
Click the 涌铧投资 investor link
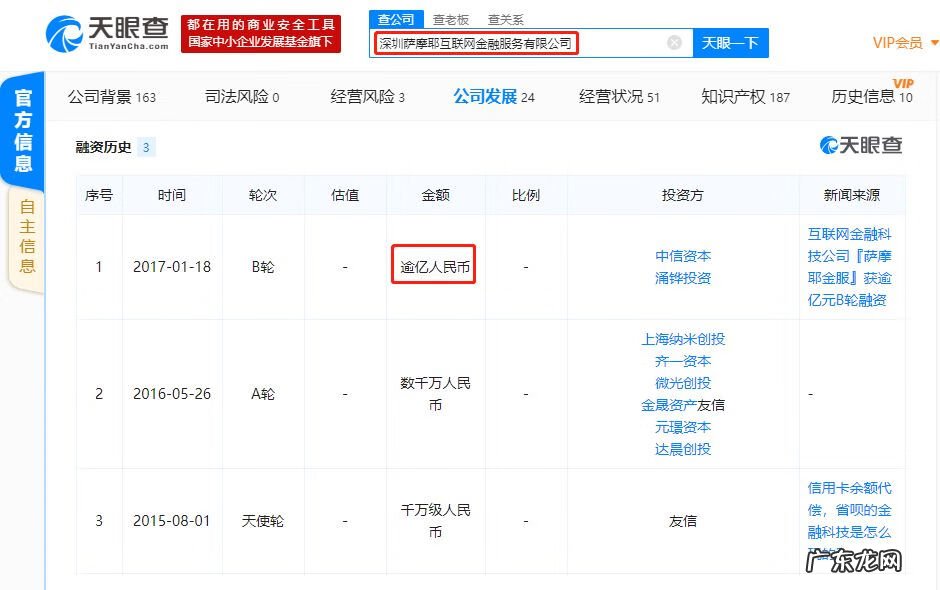click(683, 278)
